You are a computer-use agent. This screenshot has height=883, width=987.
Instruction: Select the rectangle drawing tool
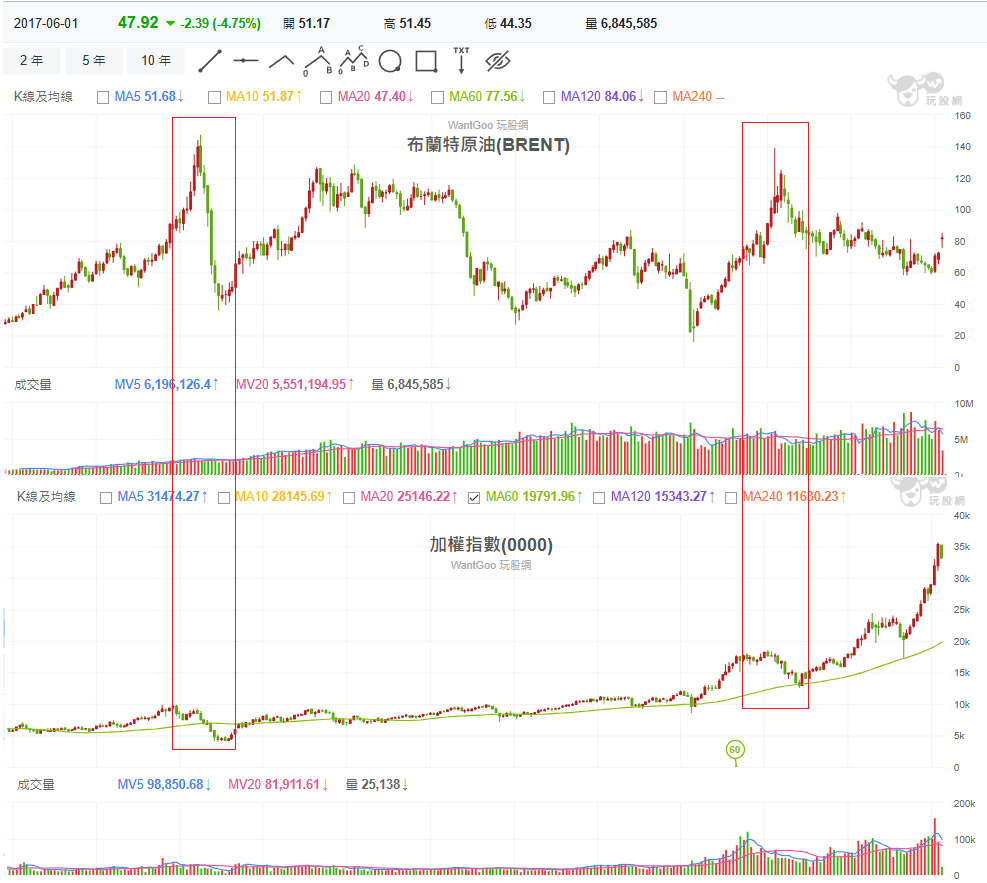pyautogui.click(x=426, y=61)
